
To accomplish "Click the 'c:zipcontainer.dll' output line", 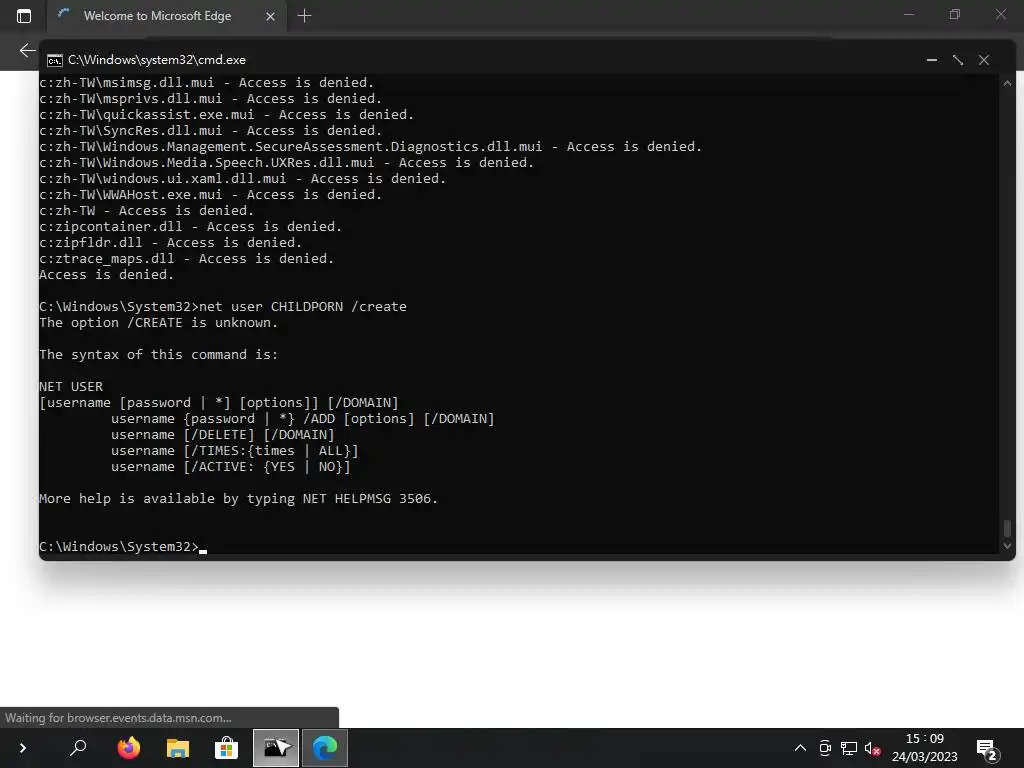I will coord(191,227).
